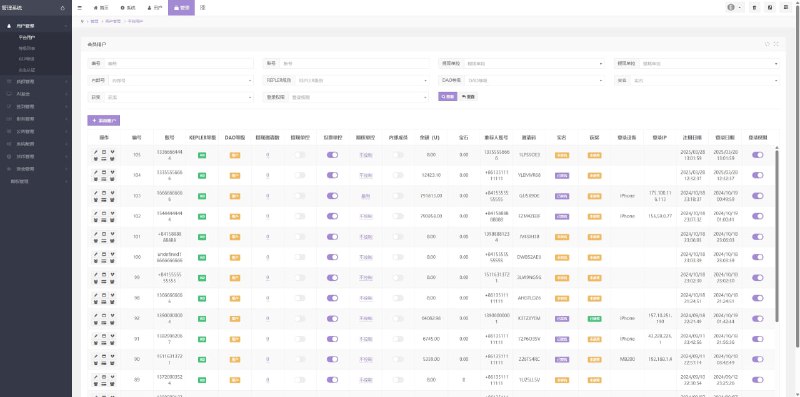Click the breadcrumb home icon
The width and height of the screenshot is (800, 397).
tap(82, 21)
